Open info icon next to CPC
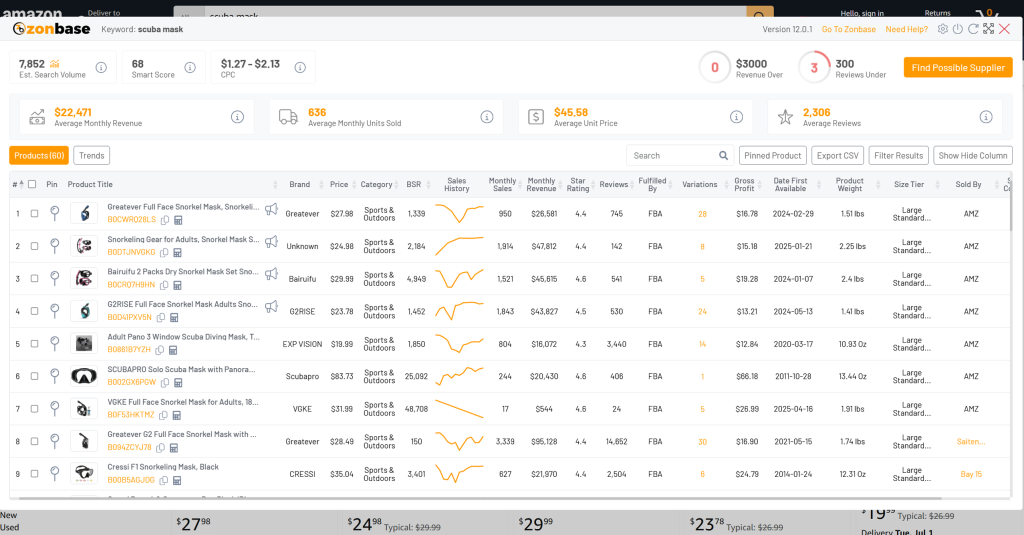The image size is (1024, 535). point(300,67)
